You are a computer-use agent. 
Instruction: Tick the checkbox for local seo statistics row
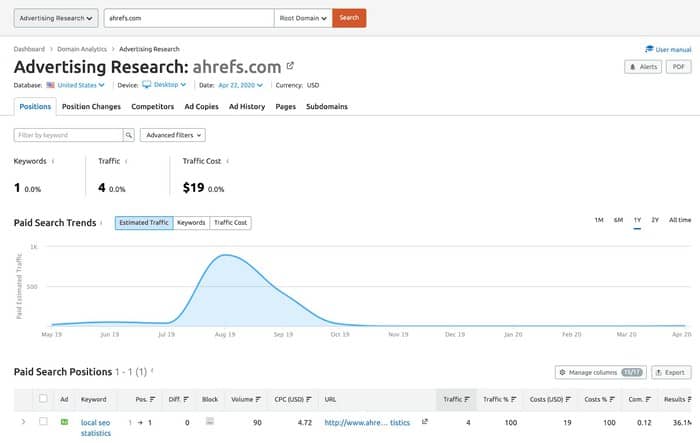pos(43,421)
